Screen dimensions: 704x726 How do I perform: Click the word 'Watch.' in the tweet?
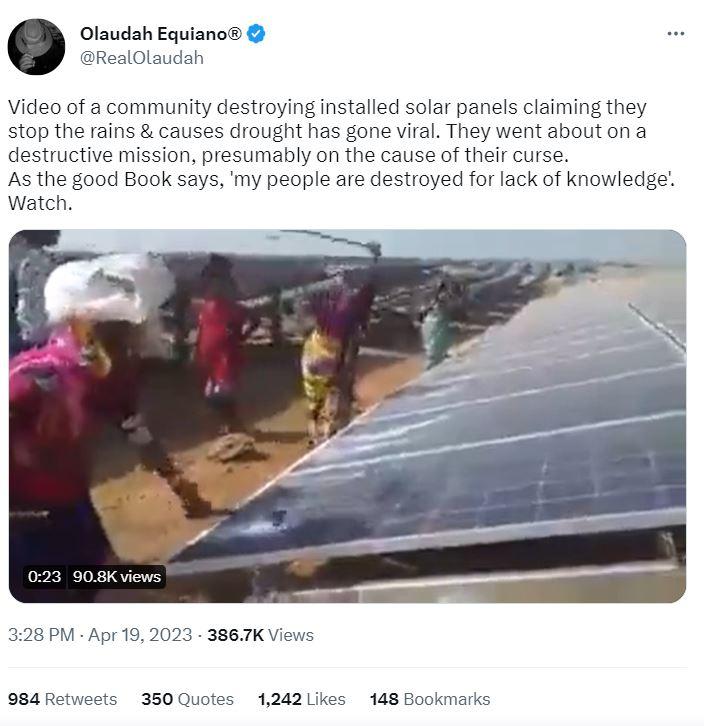40,203
